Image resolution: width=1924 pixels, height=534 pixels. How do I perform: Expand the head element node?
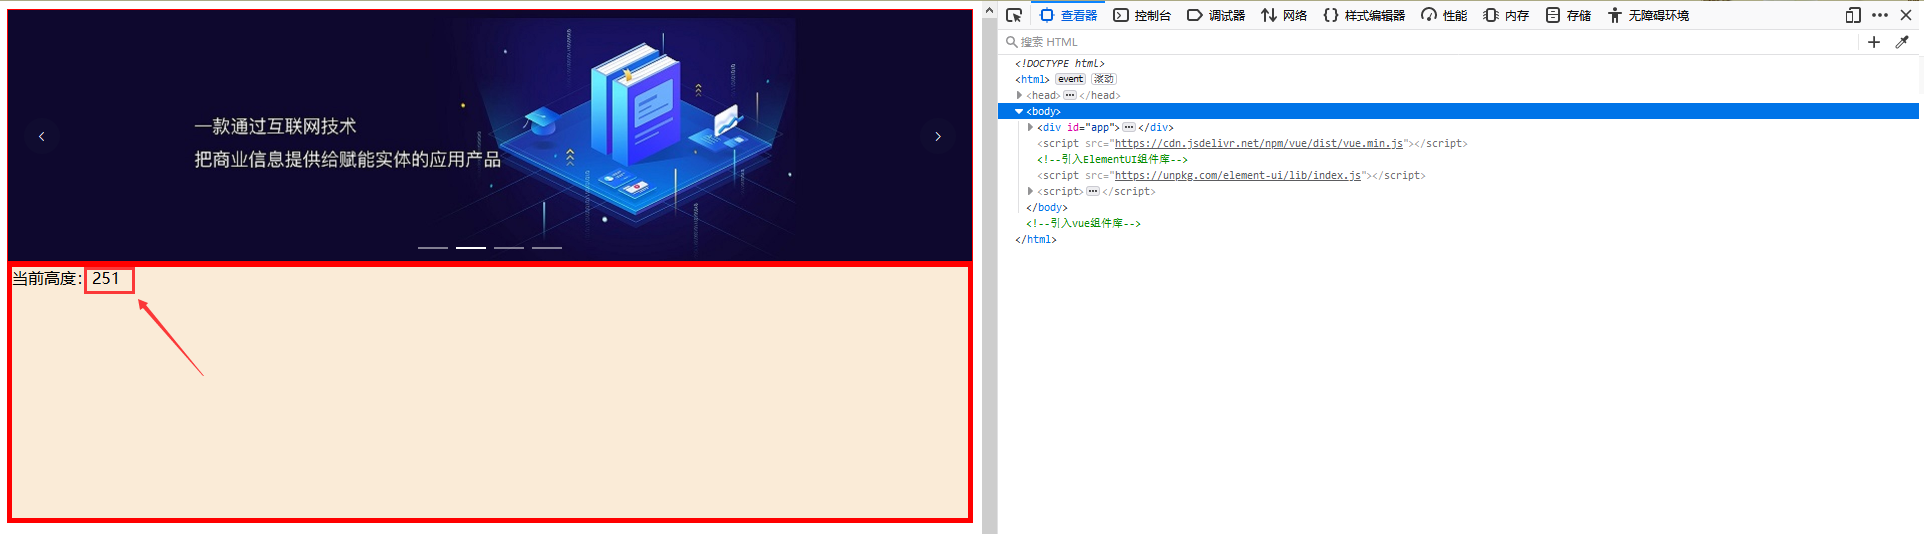[x=1019, y=95]
